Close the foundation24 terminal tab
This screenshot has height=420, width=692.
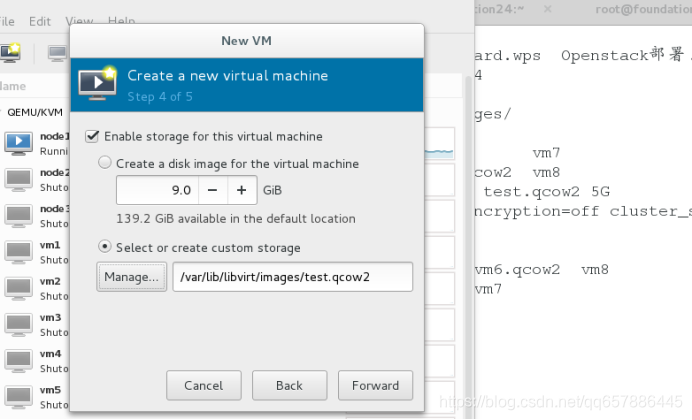pos(547,9)
